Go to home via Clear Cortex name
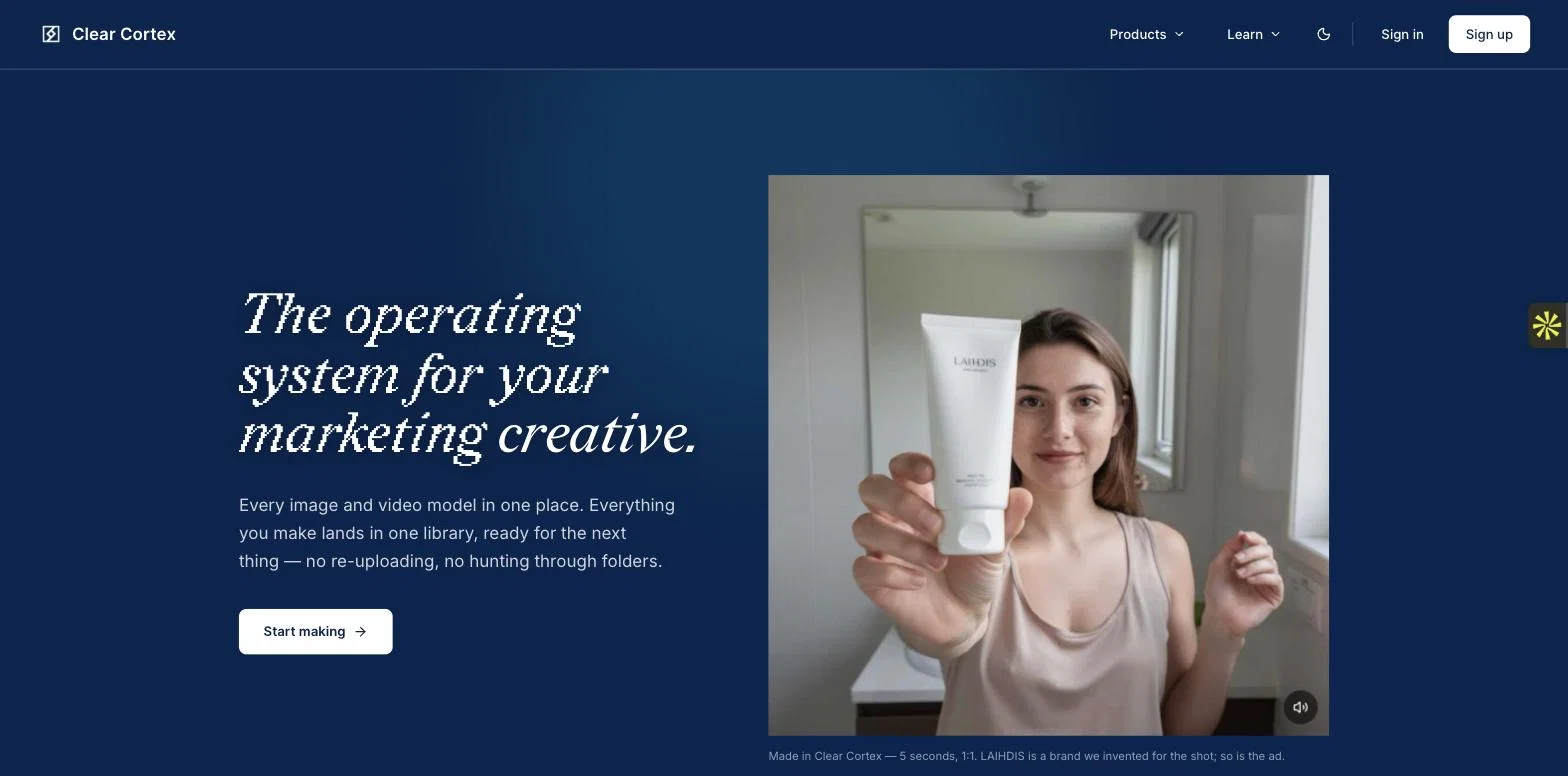The width and height of the screenshot is (1568, 776). point(124,34)
